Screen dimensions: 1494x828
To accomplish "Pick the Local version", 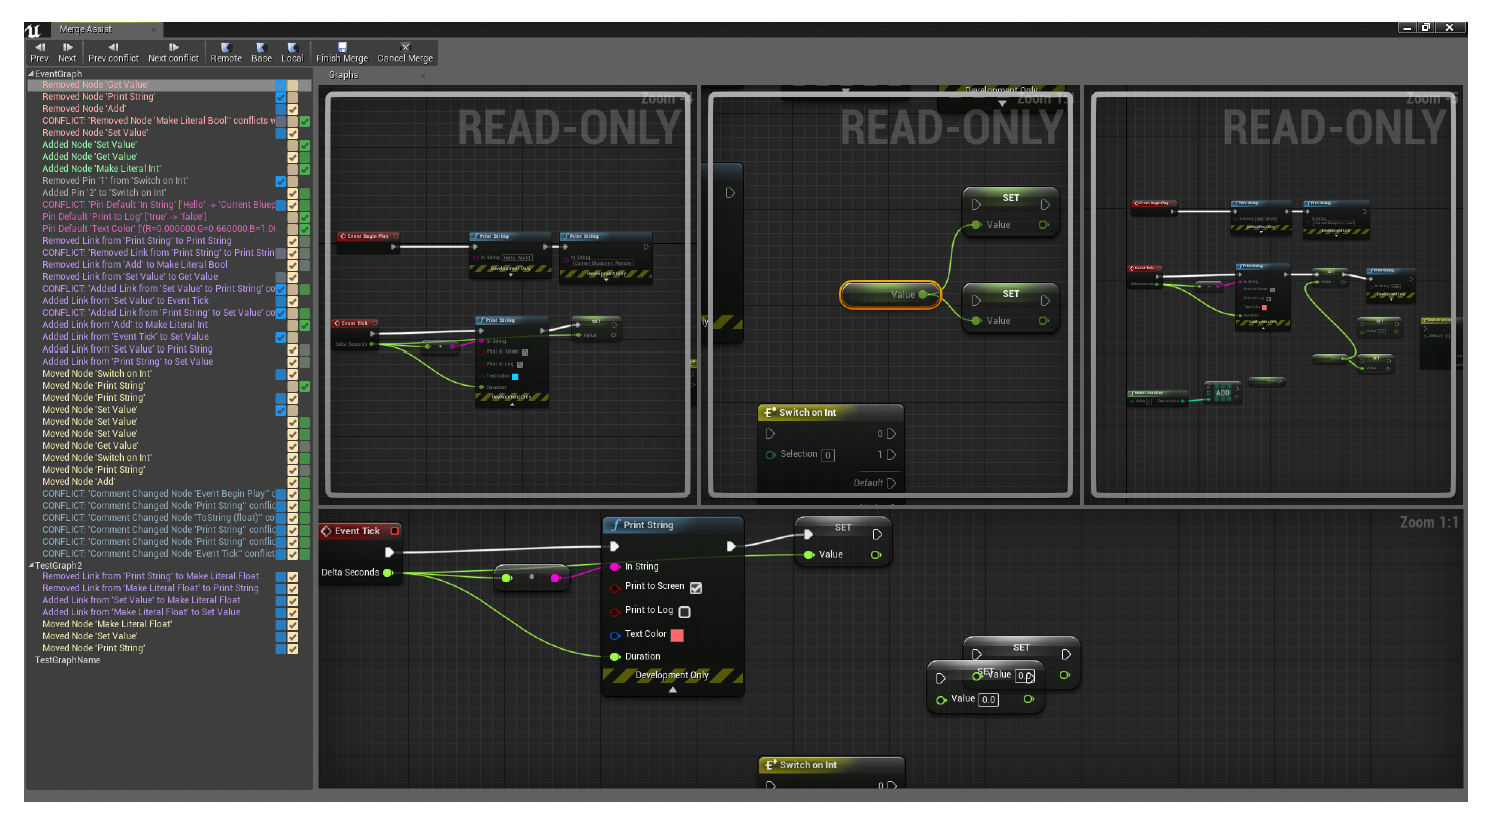I will pos(292,52).
